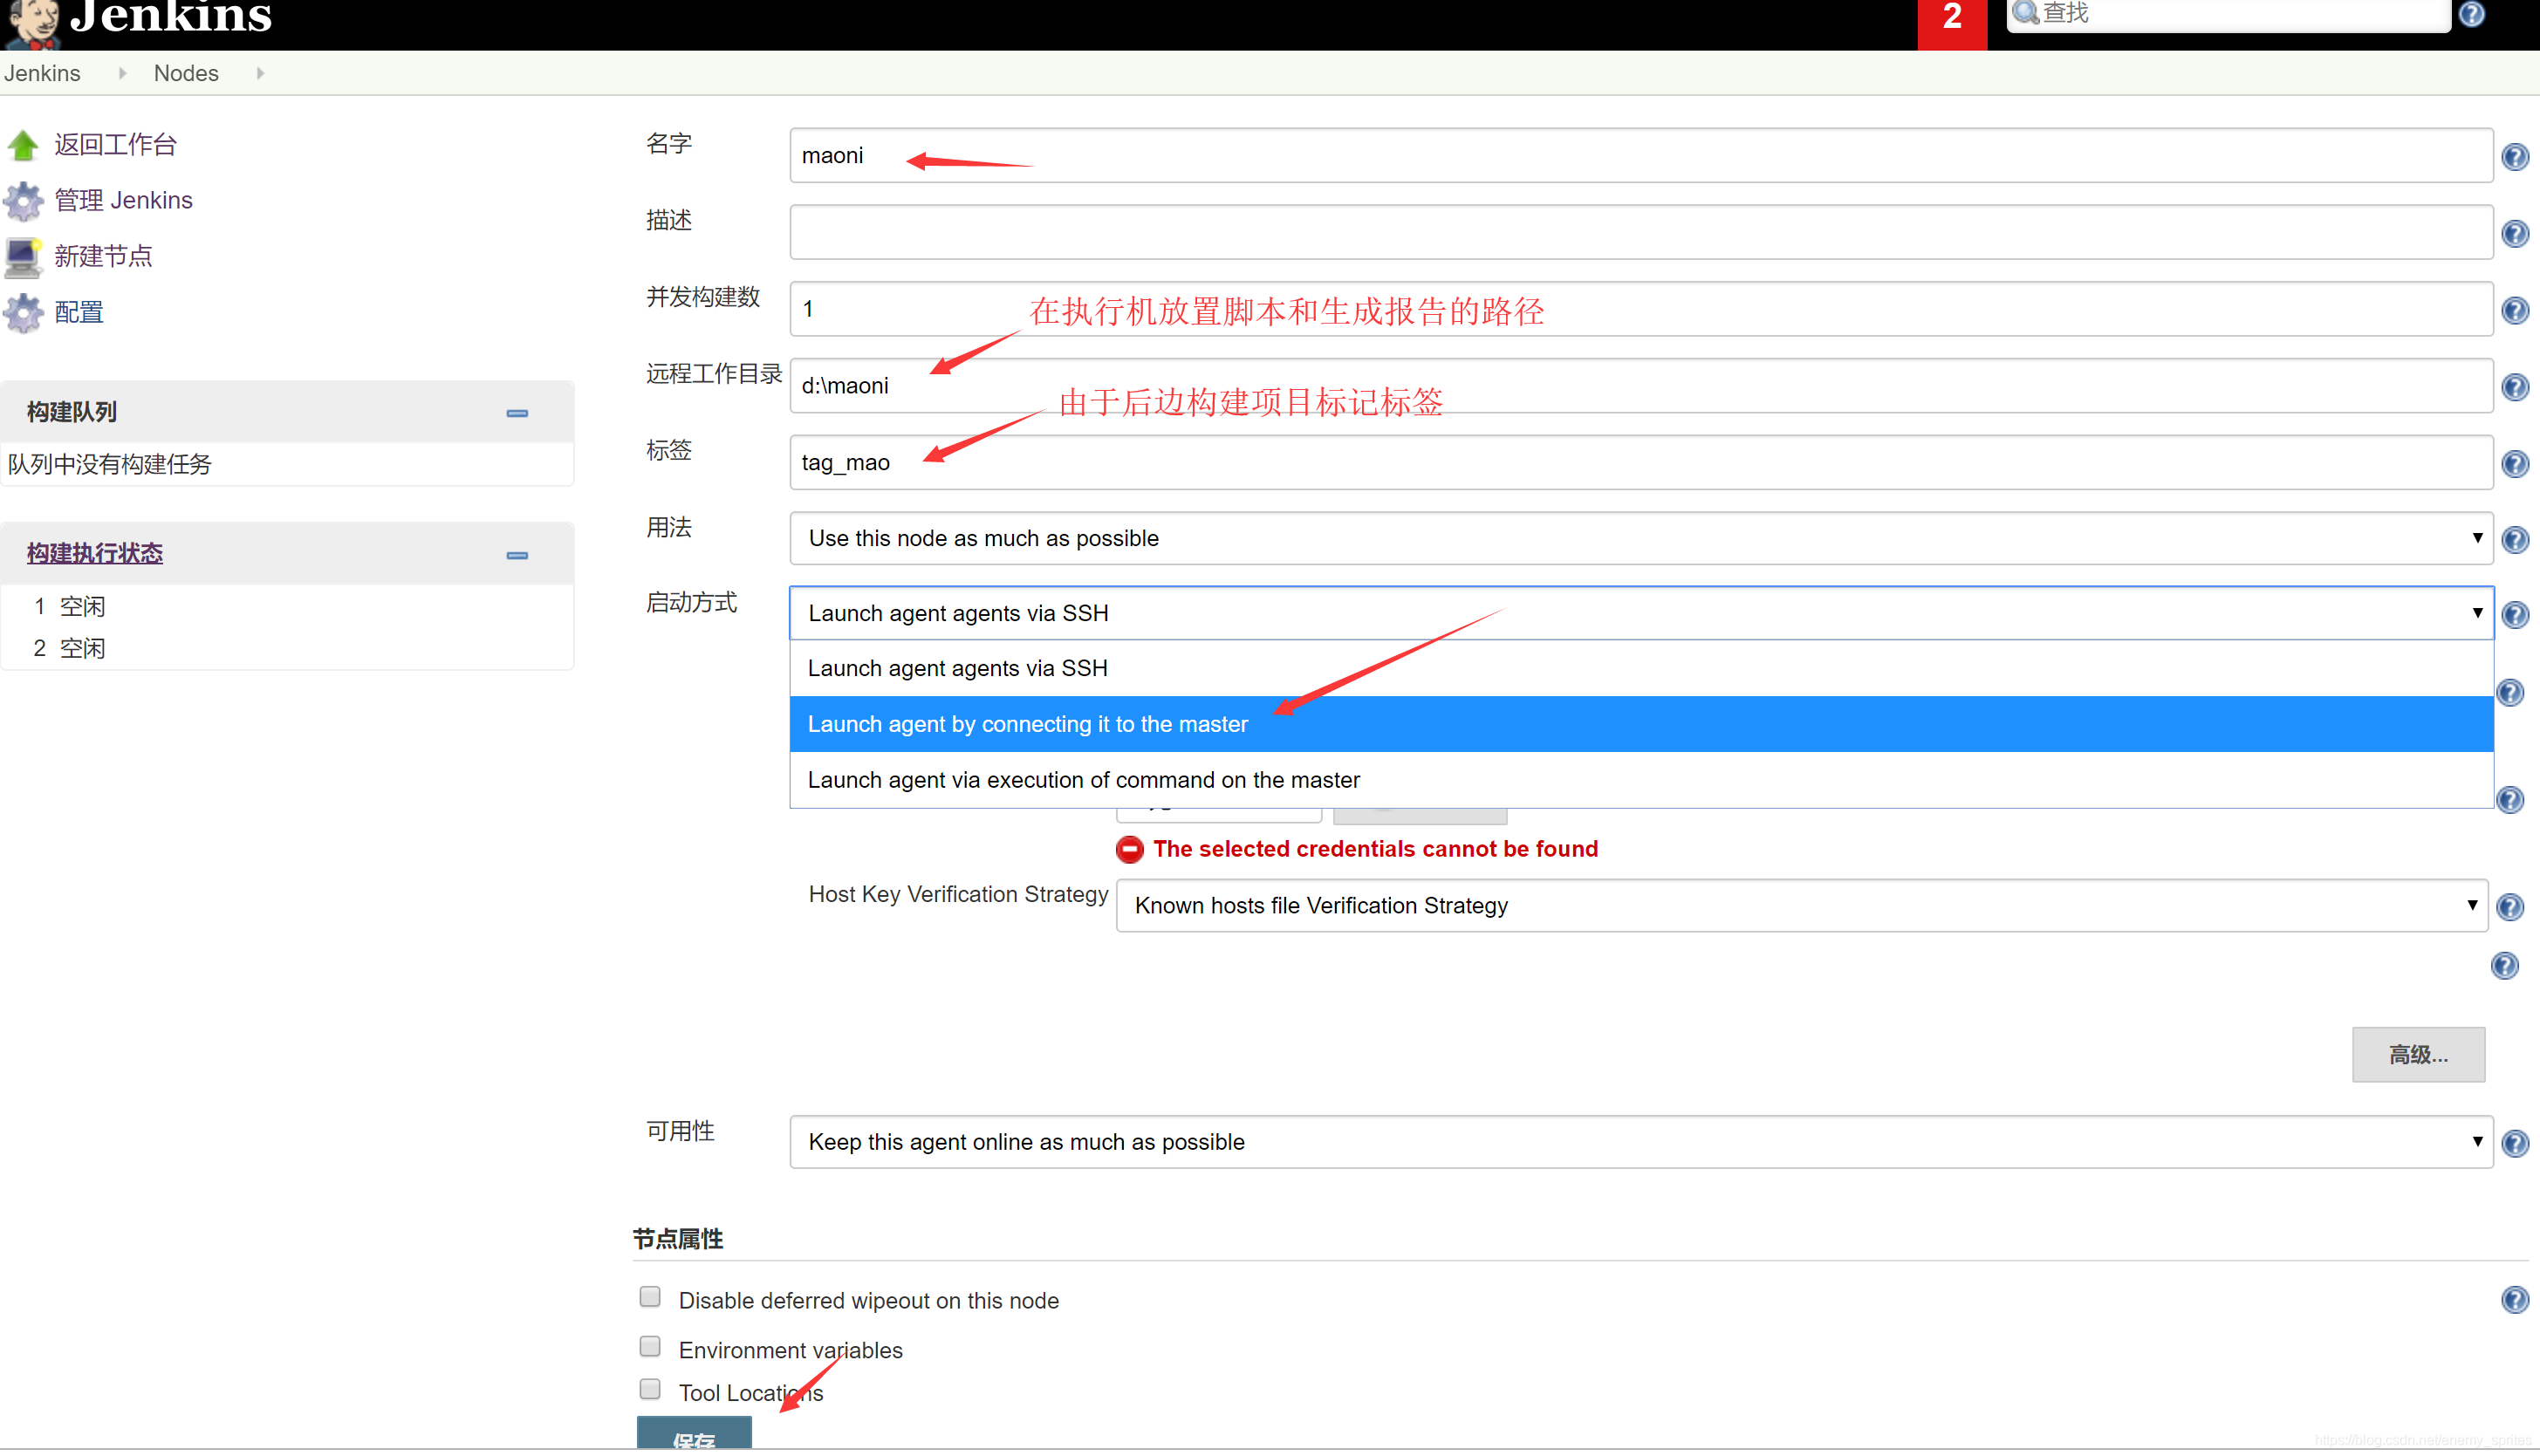Tick the Tool Locations checkbox
Screen dimensions: 2540x1456
point(650,1389)
